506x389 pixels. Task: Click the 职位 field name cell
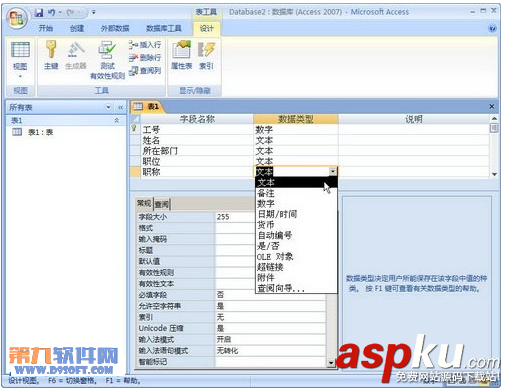point(197,161)
